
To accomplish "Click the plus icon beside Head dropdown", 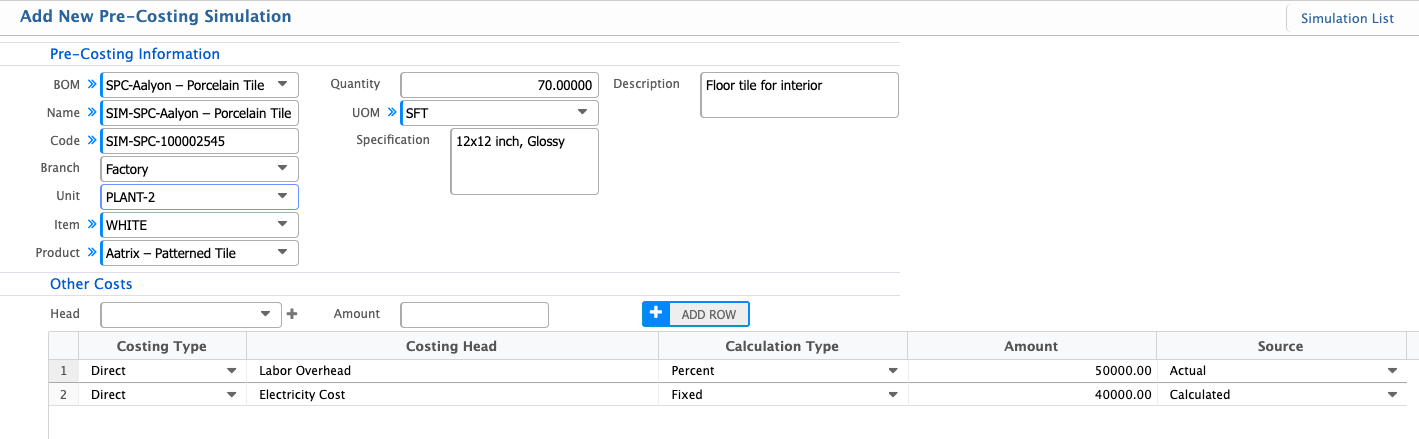I will (292, 314).
